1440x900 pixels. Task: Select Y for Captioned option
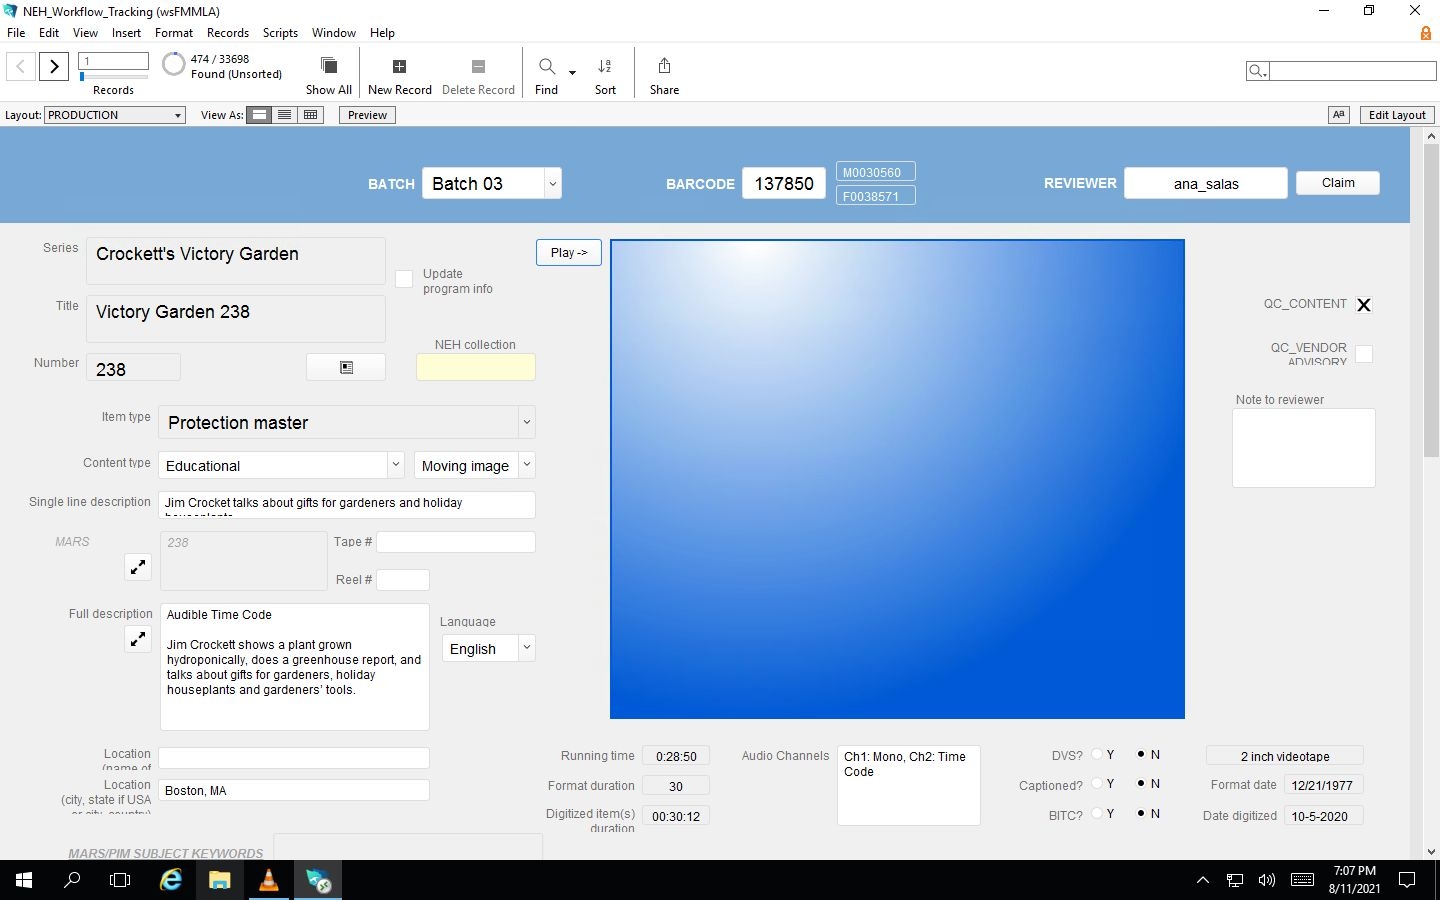[1097, 784]
